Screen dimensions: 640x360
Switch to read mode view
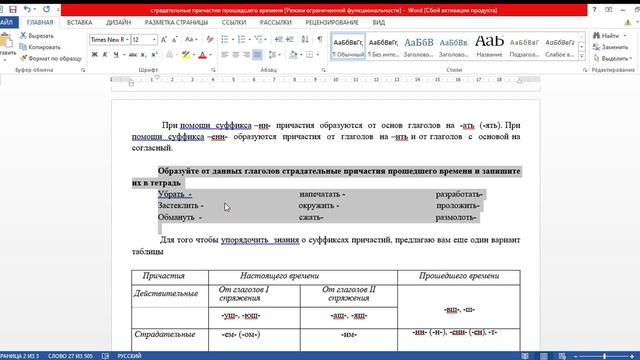click(525, 356)
